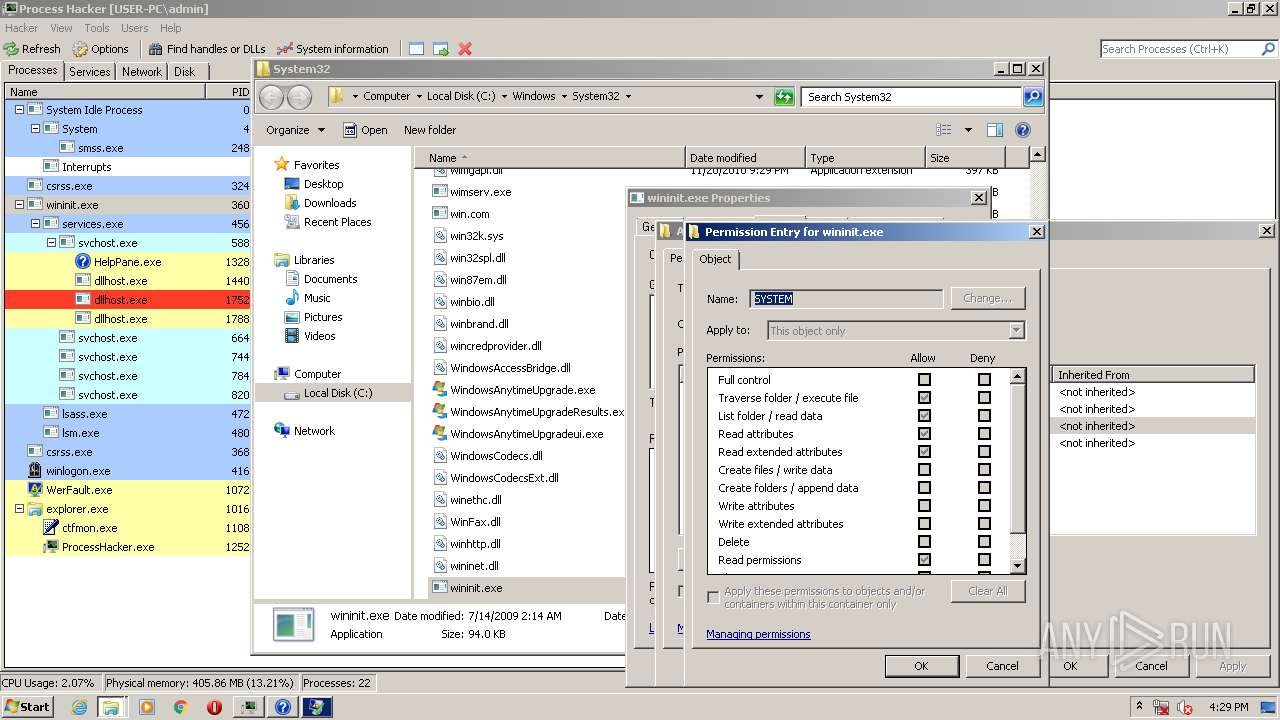Click the Explorer help question mark icon
Image resolution: width=1280 pixels, height=720 pixels.
(1022, 130)
